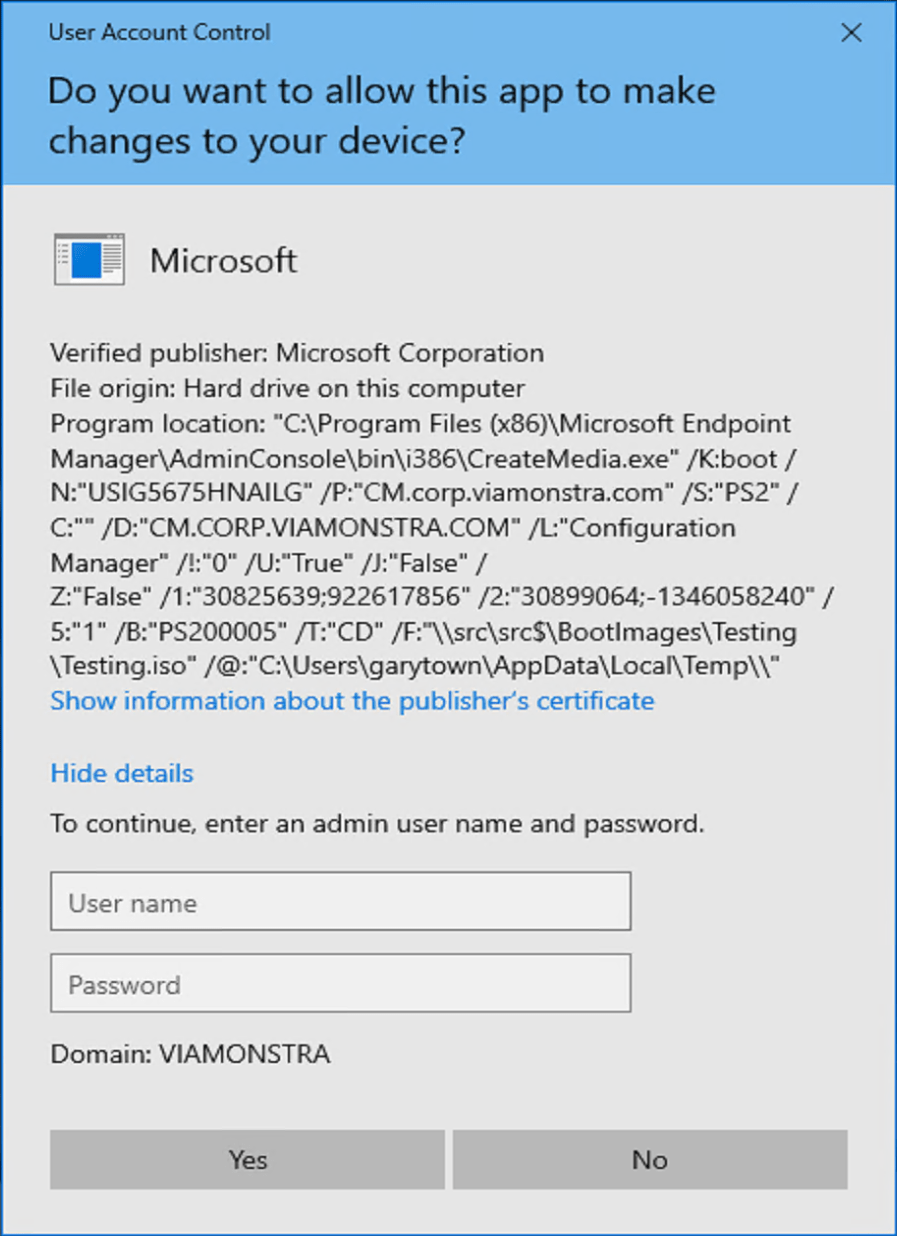Click inside the User name field
The height and width of the screenshot is (1236, 897).
click(x=340, y=900)
